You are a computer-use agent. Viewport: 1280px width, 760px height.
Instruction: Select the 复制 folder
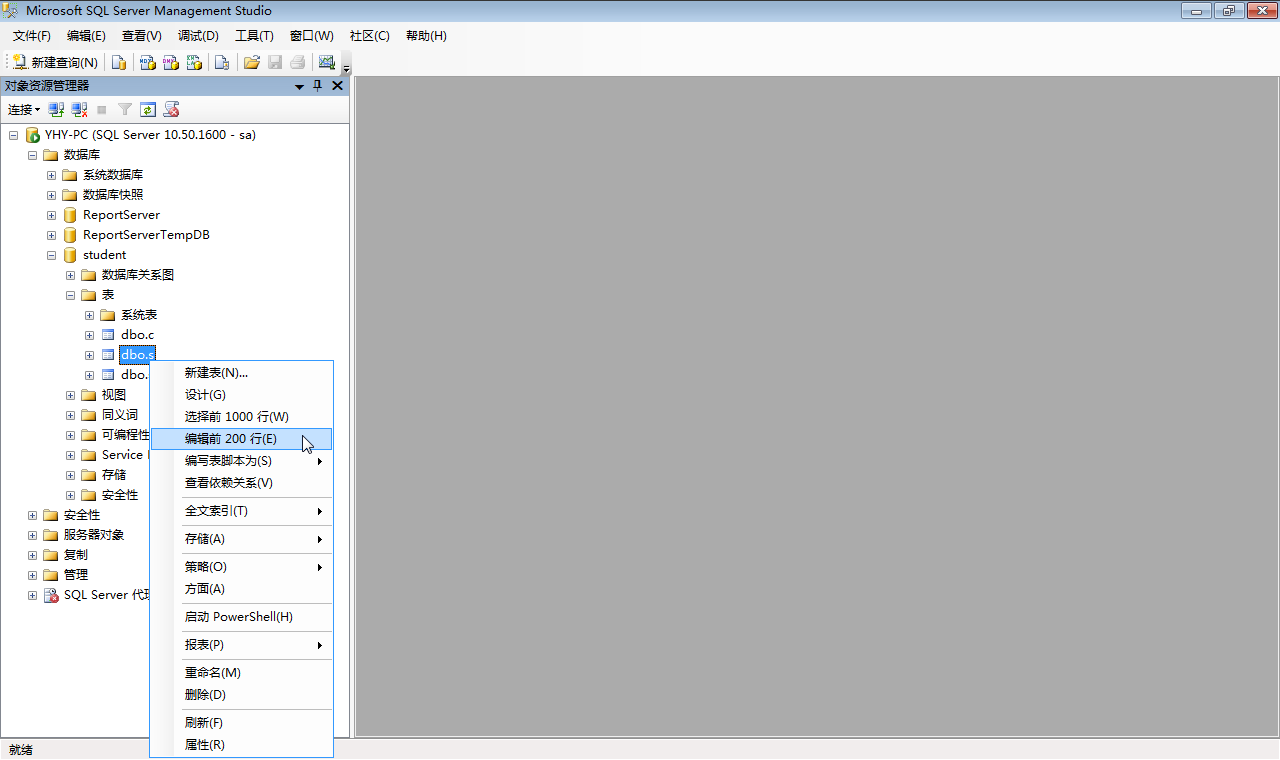[x=75, y=555]
